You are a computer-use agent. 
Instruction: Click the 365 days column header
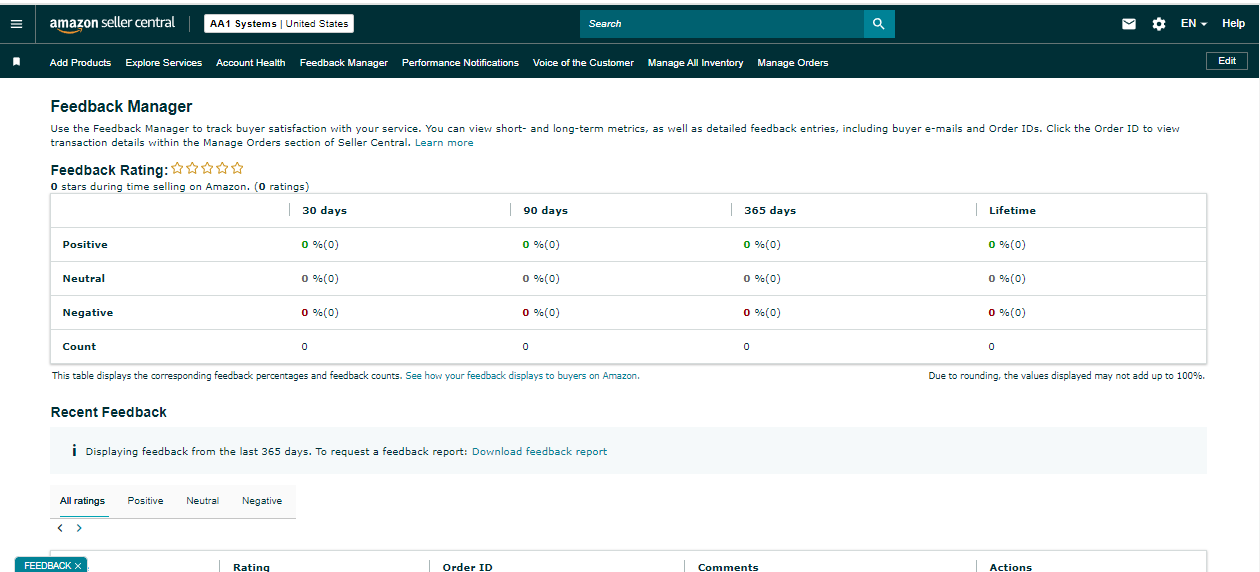[770, 211]
